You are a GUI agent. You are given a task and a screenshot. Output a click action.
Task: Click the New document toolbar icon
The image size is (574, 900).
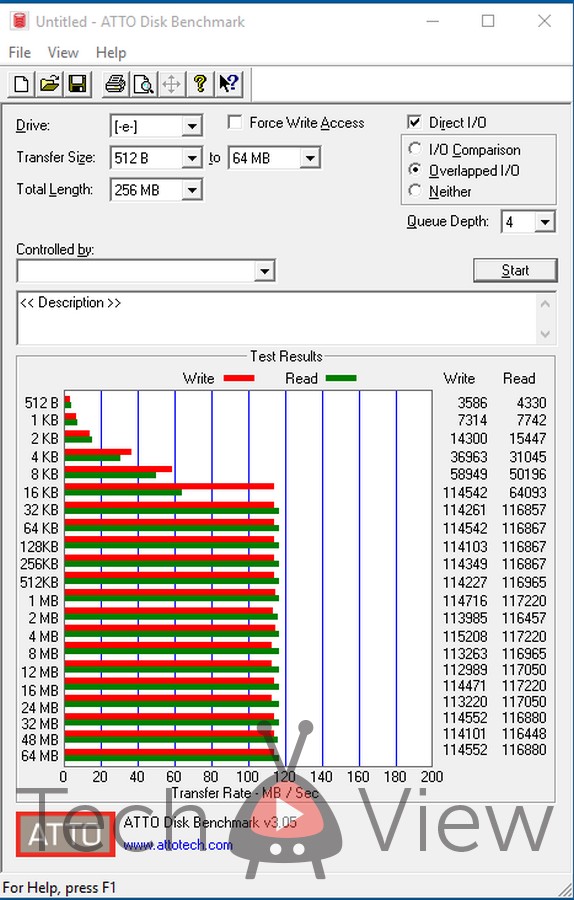22,84
